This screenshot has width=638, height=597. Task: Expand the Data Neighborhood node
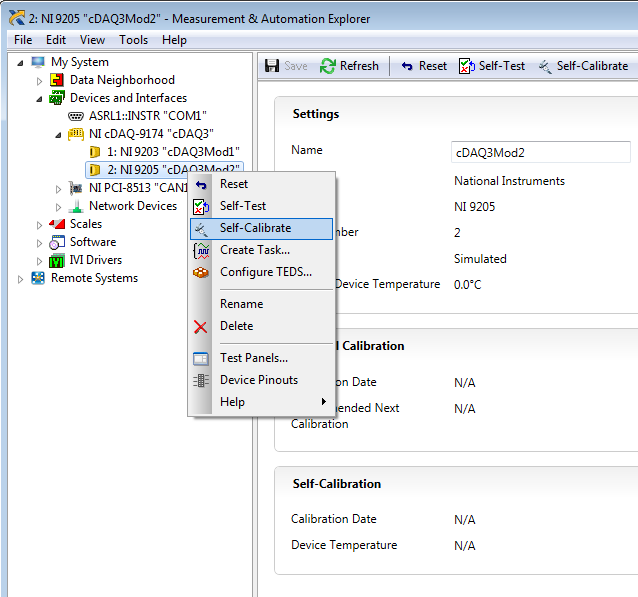(x=39, y=81)
